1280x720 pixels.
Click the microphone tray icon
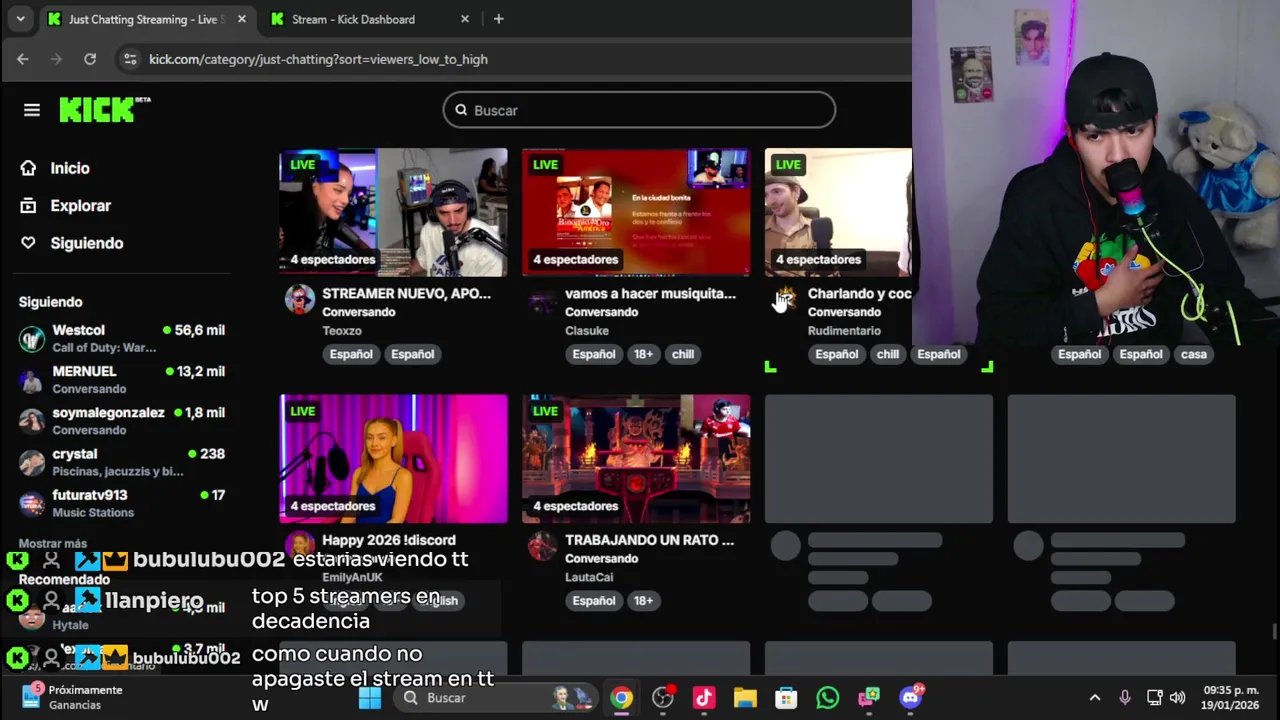tap(1125, 698)
